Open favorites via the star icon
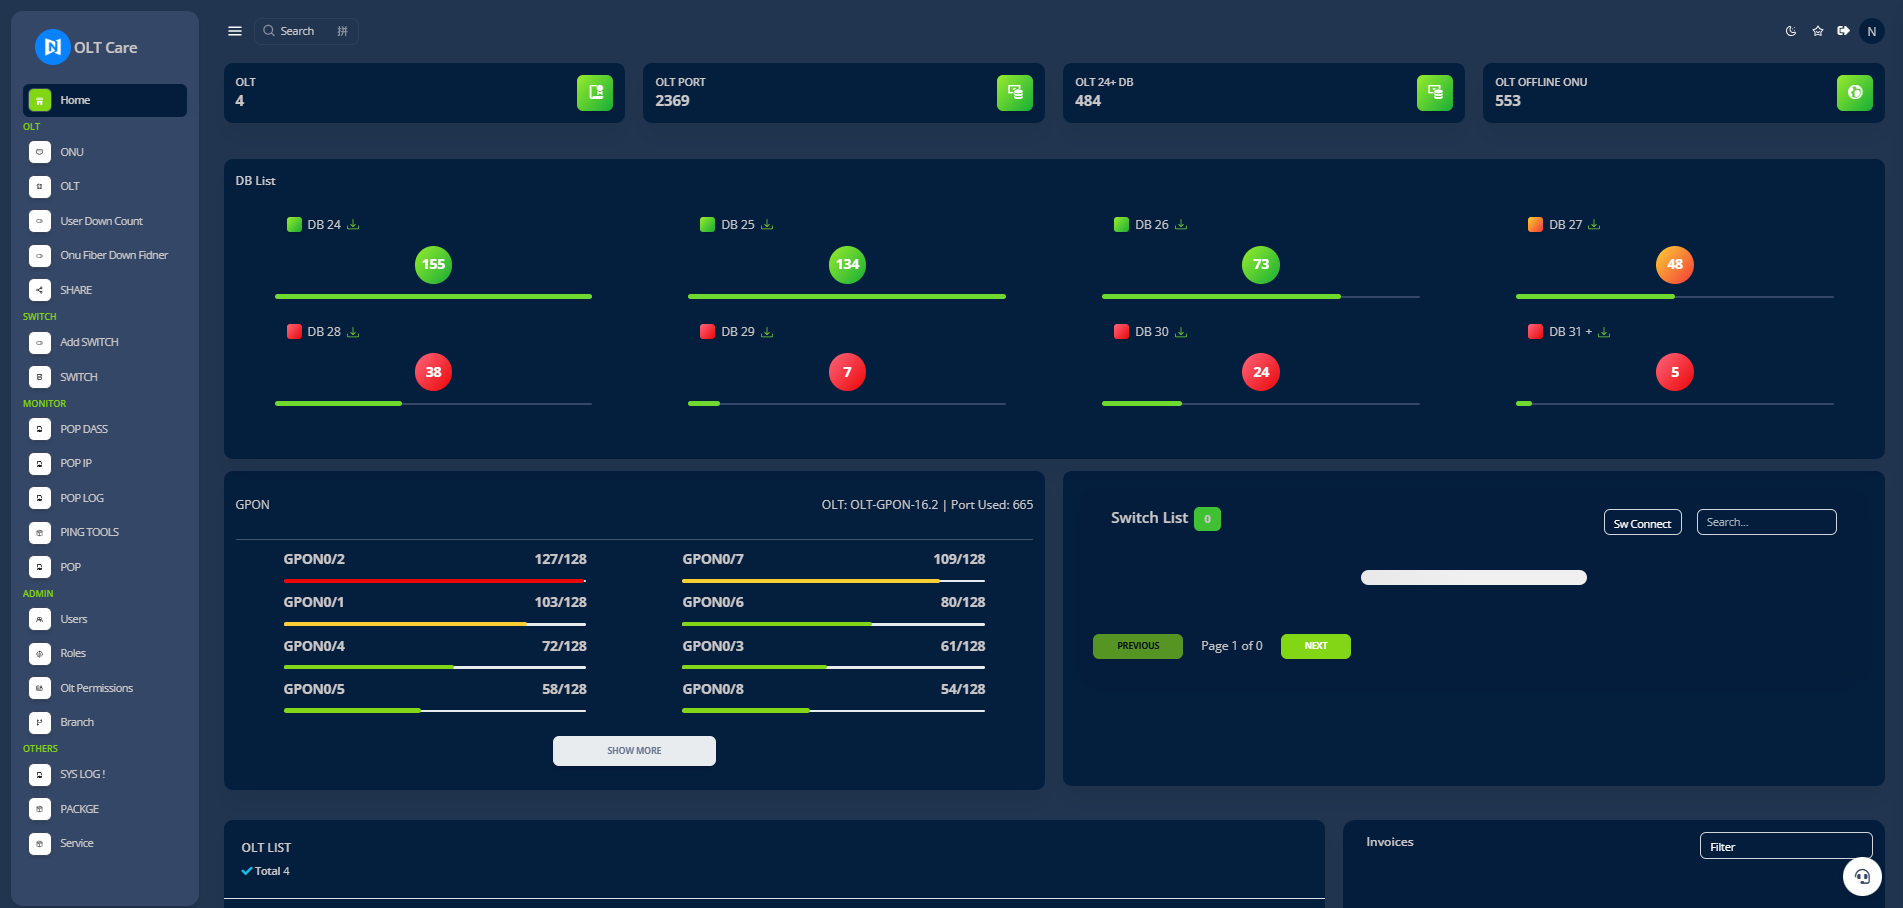The height and width of the screenshot is (908, 1903). tap(1817, 31)
